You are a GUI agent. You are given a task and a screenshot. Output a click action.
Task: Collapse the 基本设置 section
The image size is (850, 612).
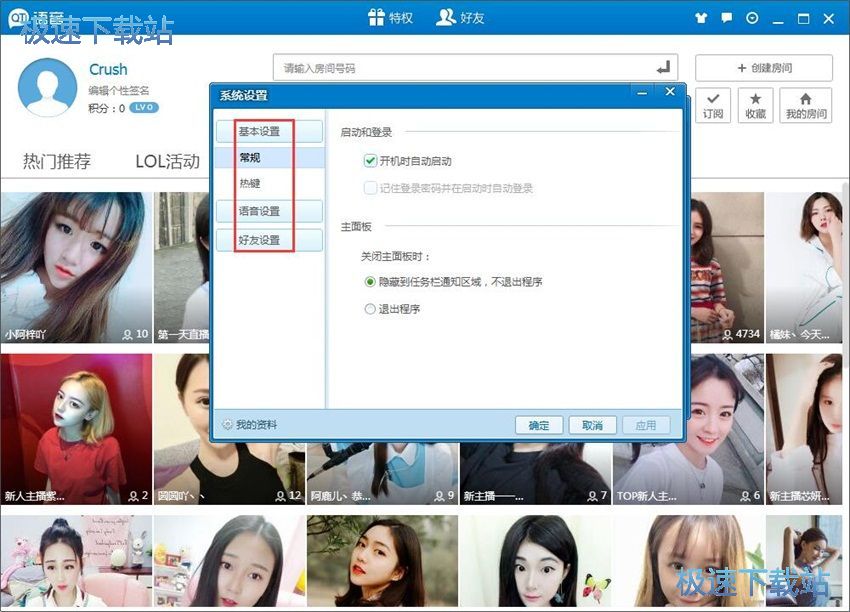[x=269, y=131]
